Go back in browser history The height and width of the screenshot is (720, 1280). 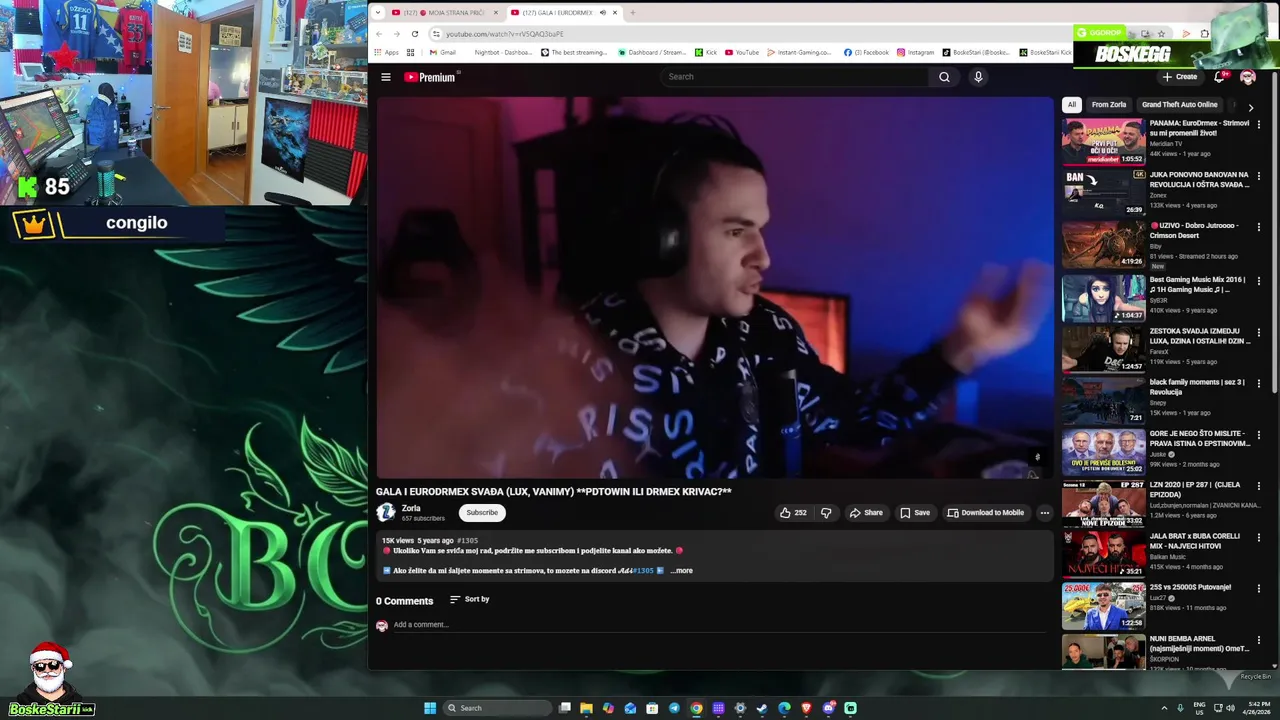click(x=379, y=34)
